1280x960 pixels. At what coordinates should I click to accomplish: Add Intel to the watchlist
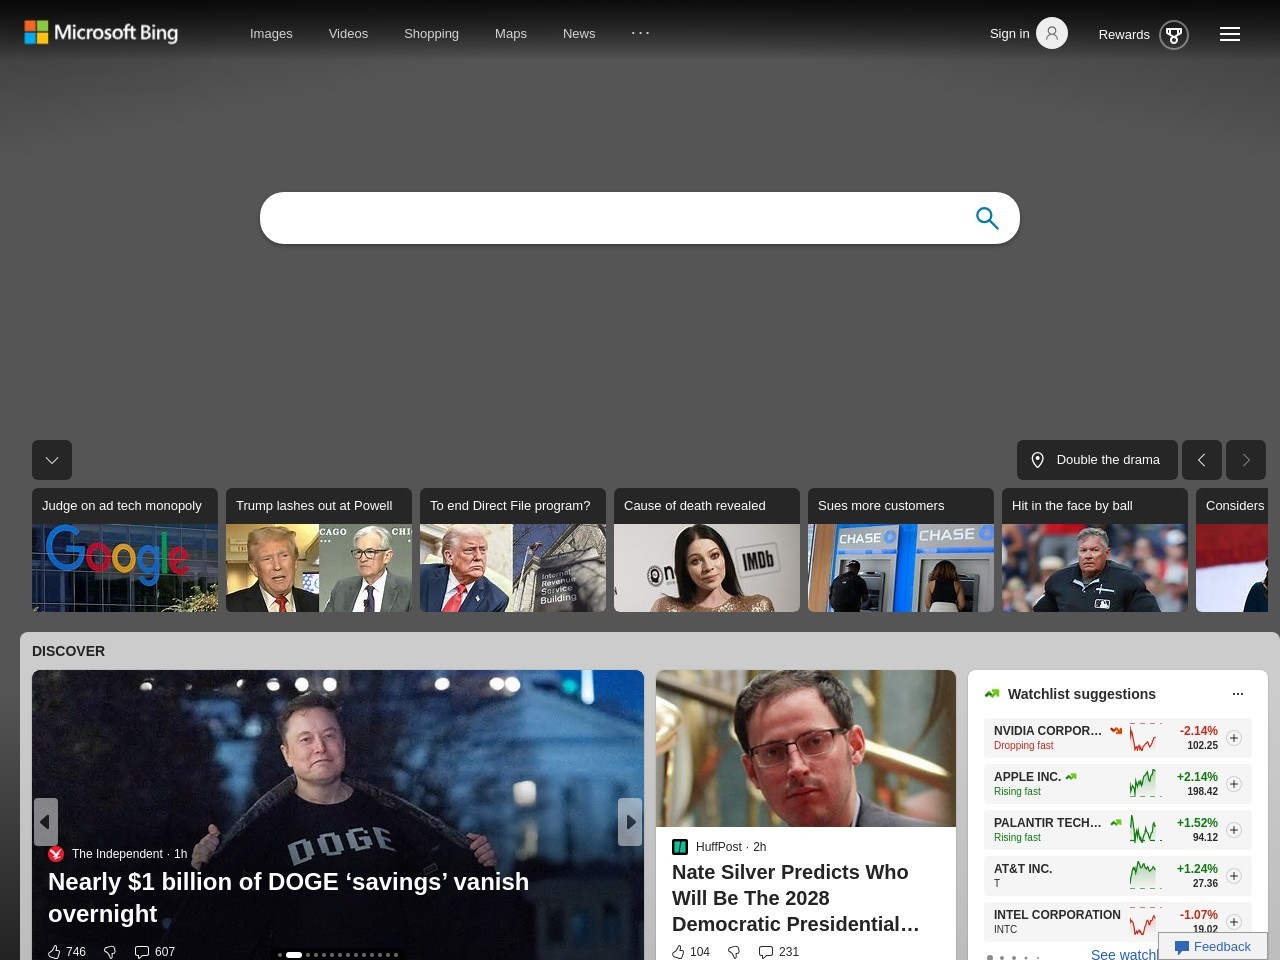click(x=1234, y=922)
